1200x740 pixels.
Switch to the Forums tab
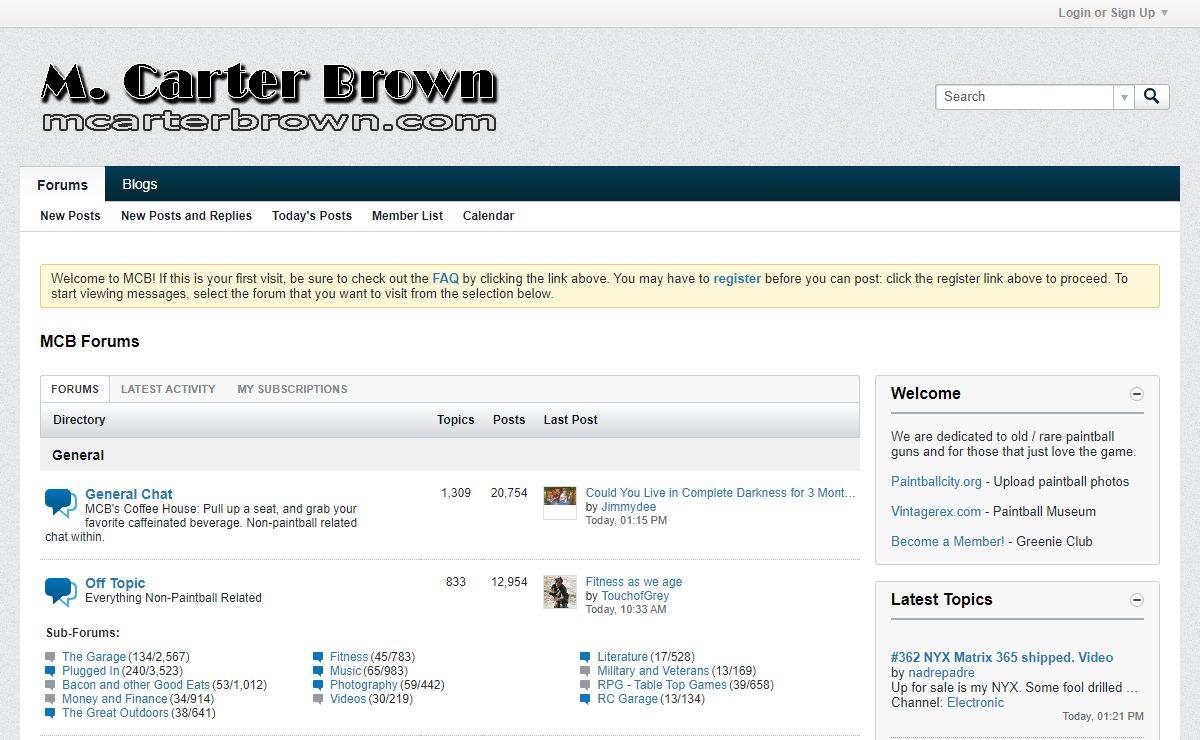click(x=63, y=184)
